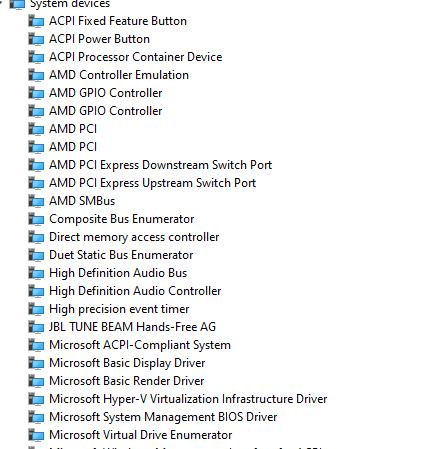
Task: Select ACPI Processor Container Device entry
Action: [x=135, y=57]
